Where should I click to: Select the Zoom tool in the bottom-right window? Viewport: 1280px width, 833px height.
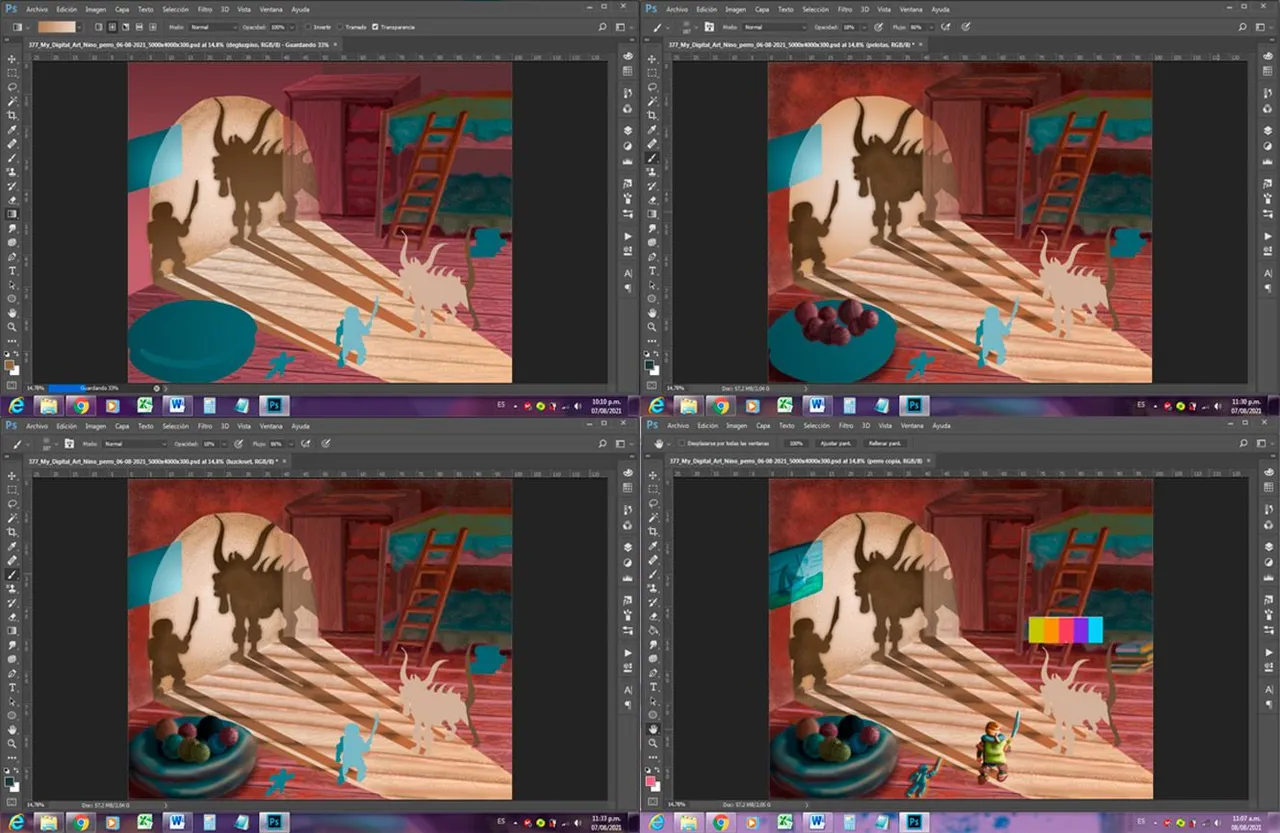[652, 743]
